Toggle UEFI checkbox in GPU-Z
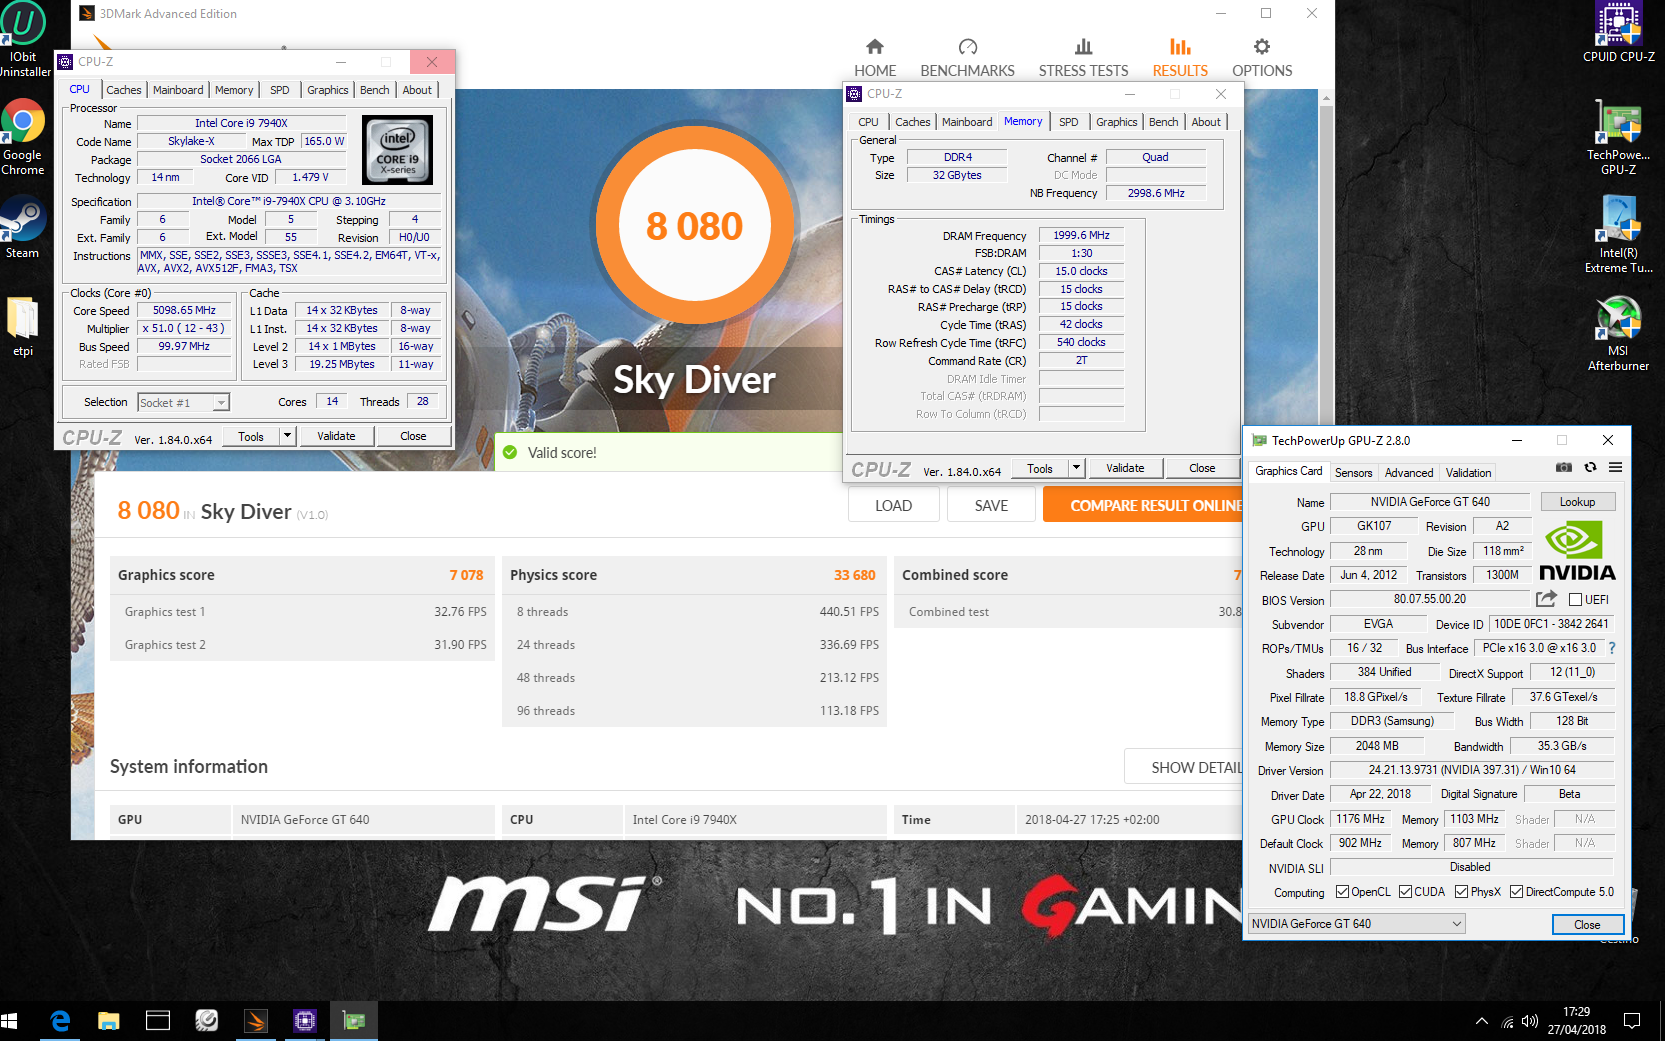 click(x=1576, y=600)
